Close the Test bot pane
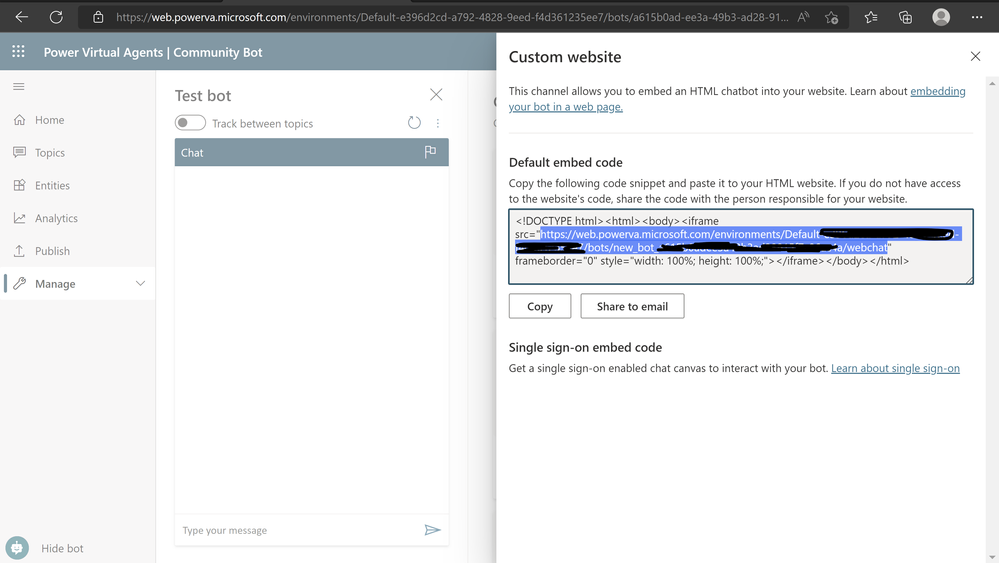Viewport: 999px width, 563px height. (x=436, y=95)
